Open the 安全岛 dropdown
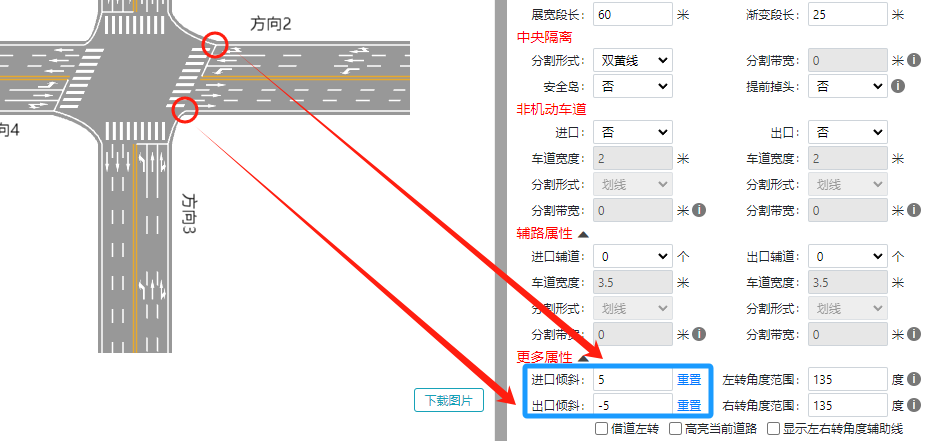 pyautogui.click(x=632, y=86)
